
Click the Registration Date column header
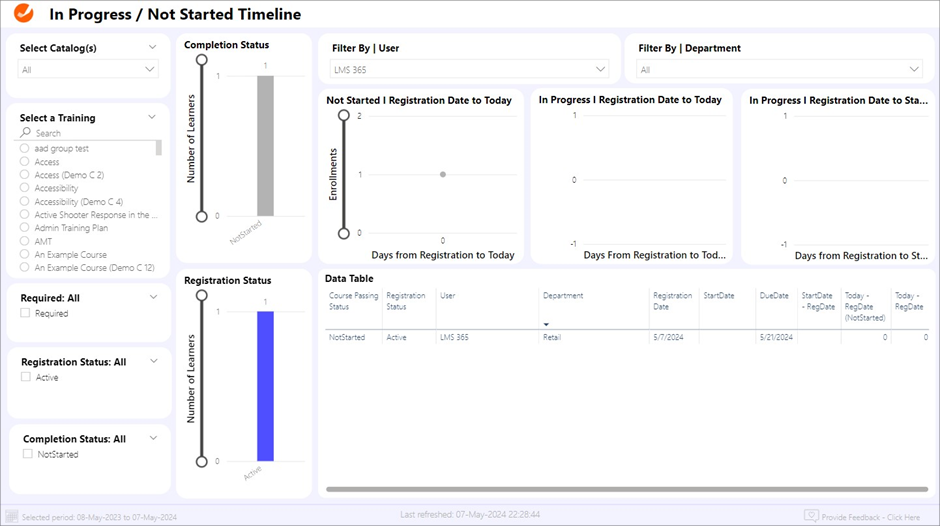(672, 301)
